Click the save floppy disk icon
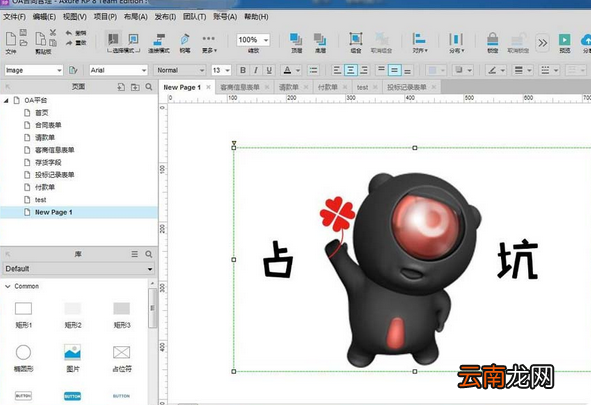 click(x=23, y=33)
